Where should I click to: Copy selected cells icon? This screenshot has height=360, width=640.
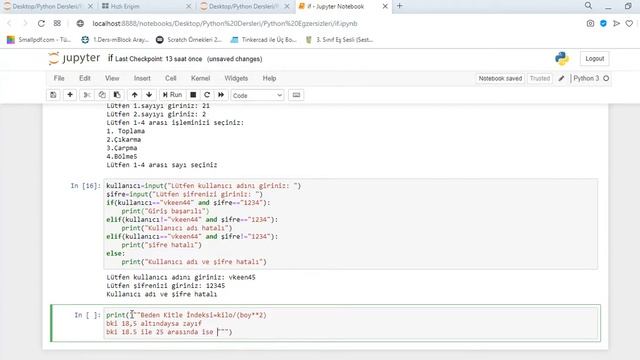[102, 95]
